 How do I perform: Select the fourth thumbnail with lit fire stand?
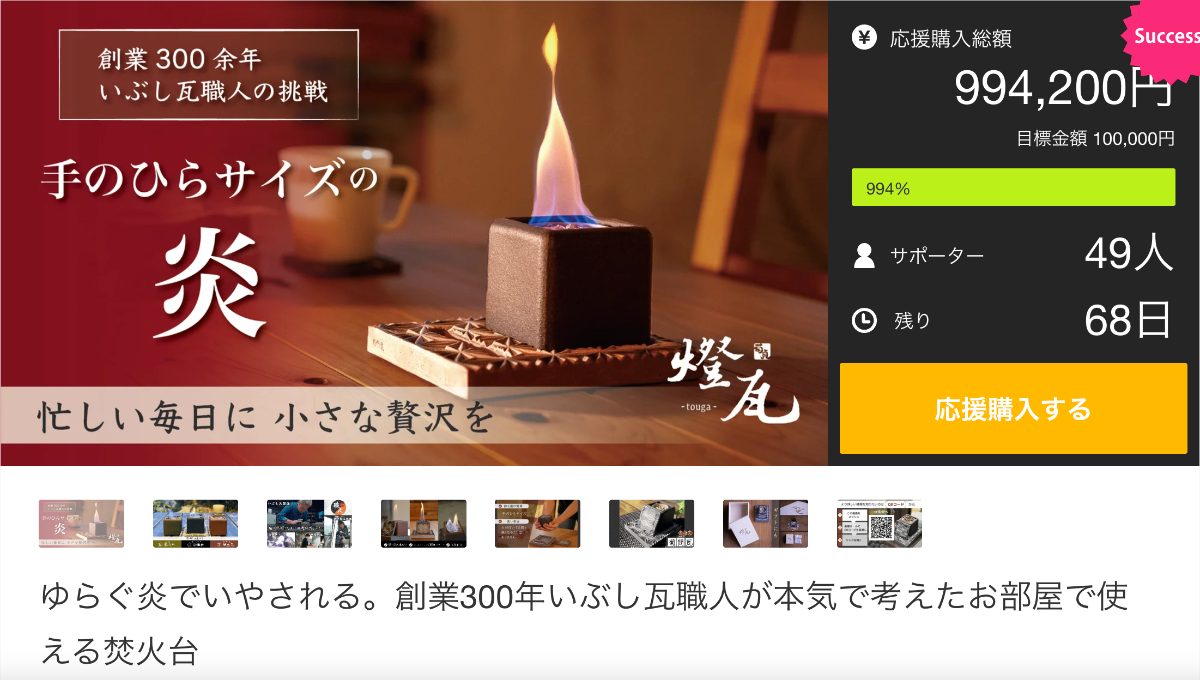(x=423, y=524)
